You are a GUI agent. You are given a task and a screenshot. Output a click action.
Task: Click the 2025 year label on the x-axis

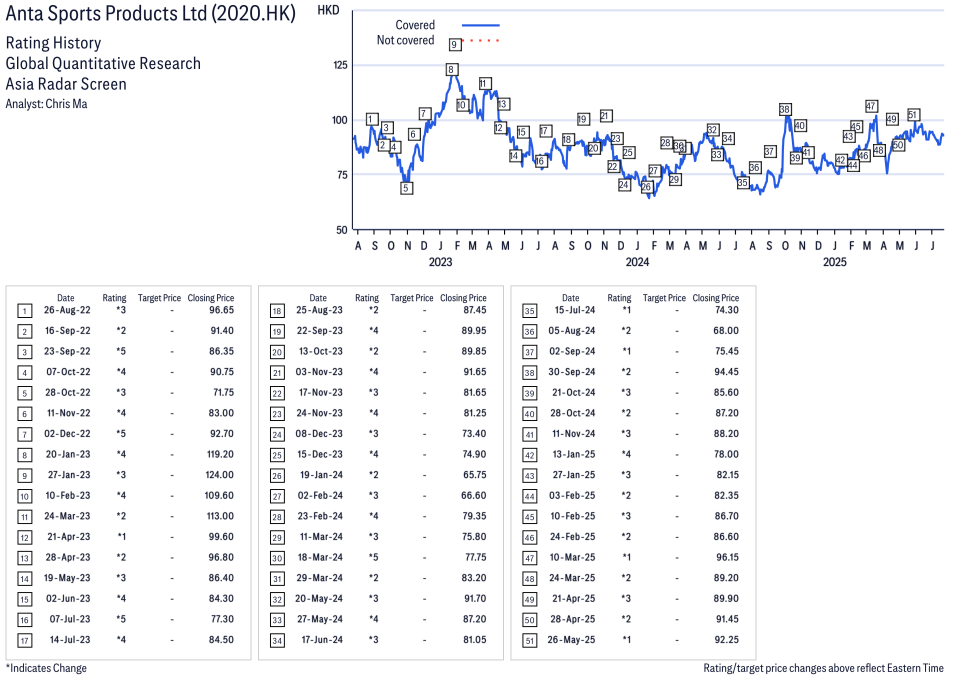[834, 262]
